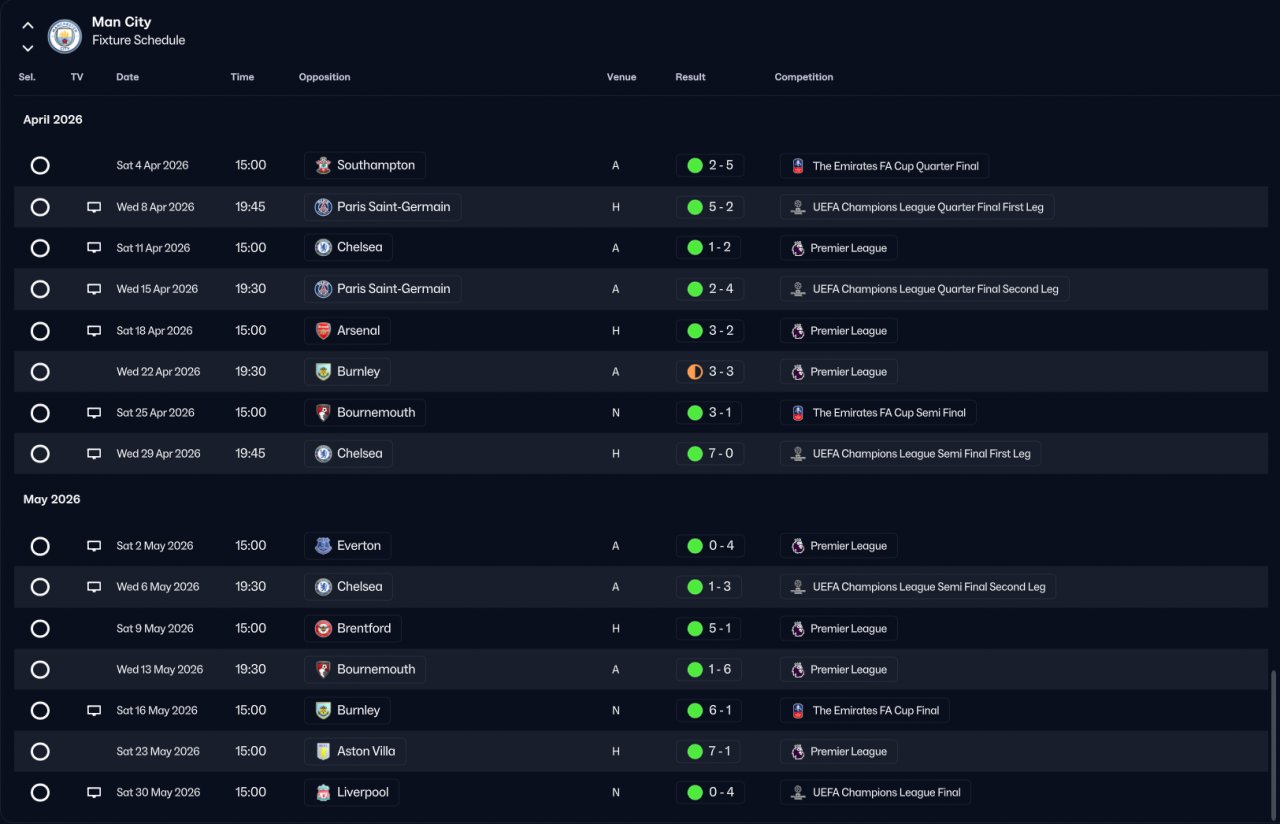Open the 0 - 4 result against Liverpool
This screenshot has width=1280, height=824.
[710, 793]
